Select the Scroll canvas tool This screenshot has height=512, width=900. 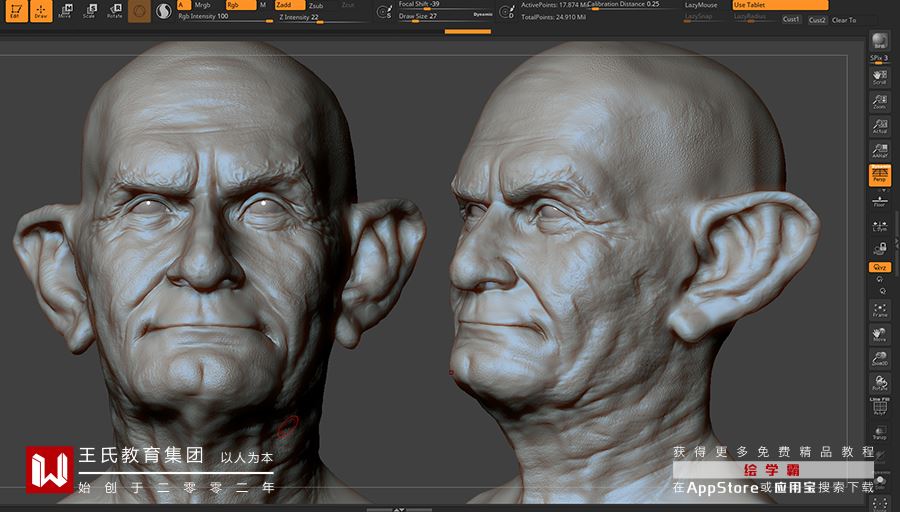(x=879, y=76)
